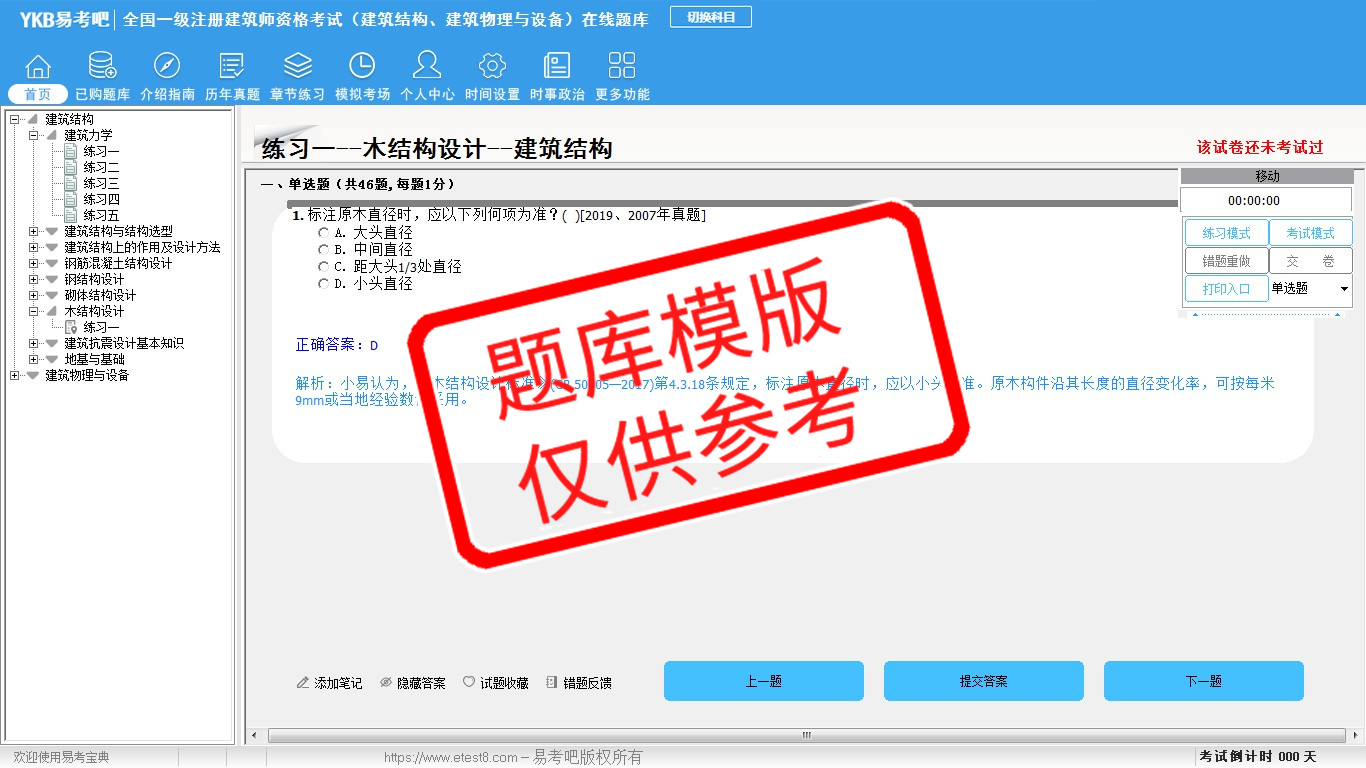This screenshot has width=1366, height=768.
Task: Click the scrollbar left arrow
Action: pyautogui.click(x=254, y=736)
